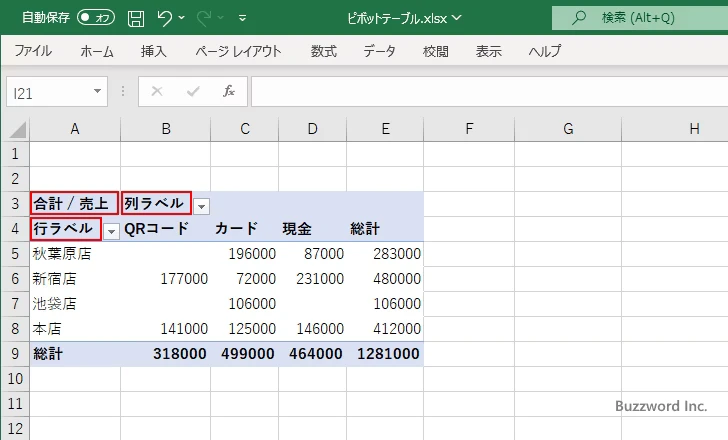The width and height of the screenshot is (728, 440).
Task: Select column G header
Action: (x=568, y=129)
